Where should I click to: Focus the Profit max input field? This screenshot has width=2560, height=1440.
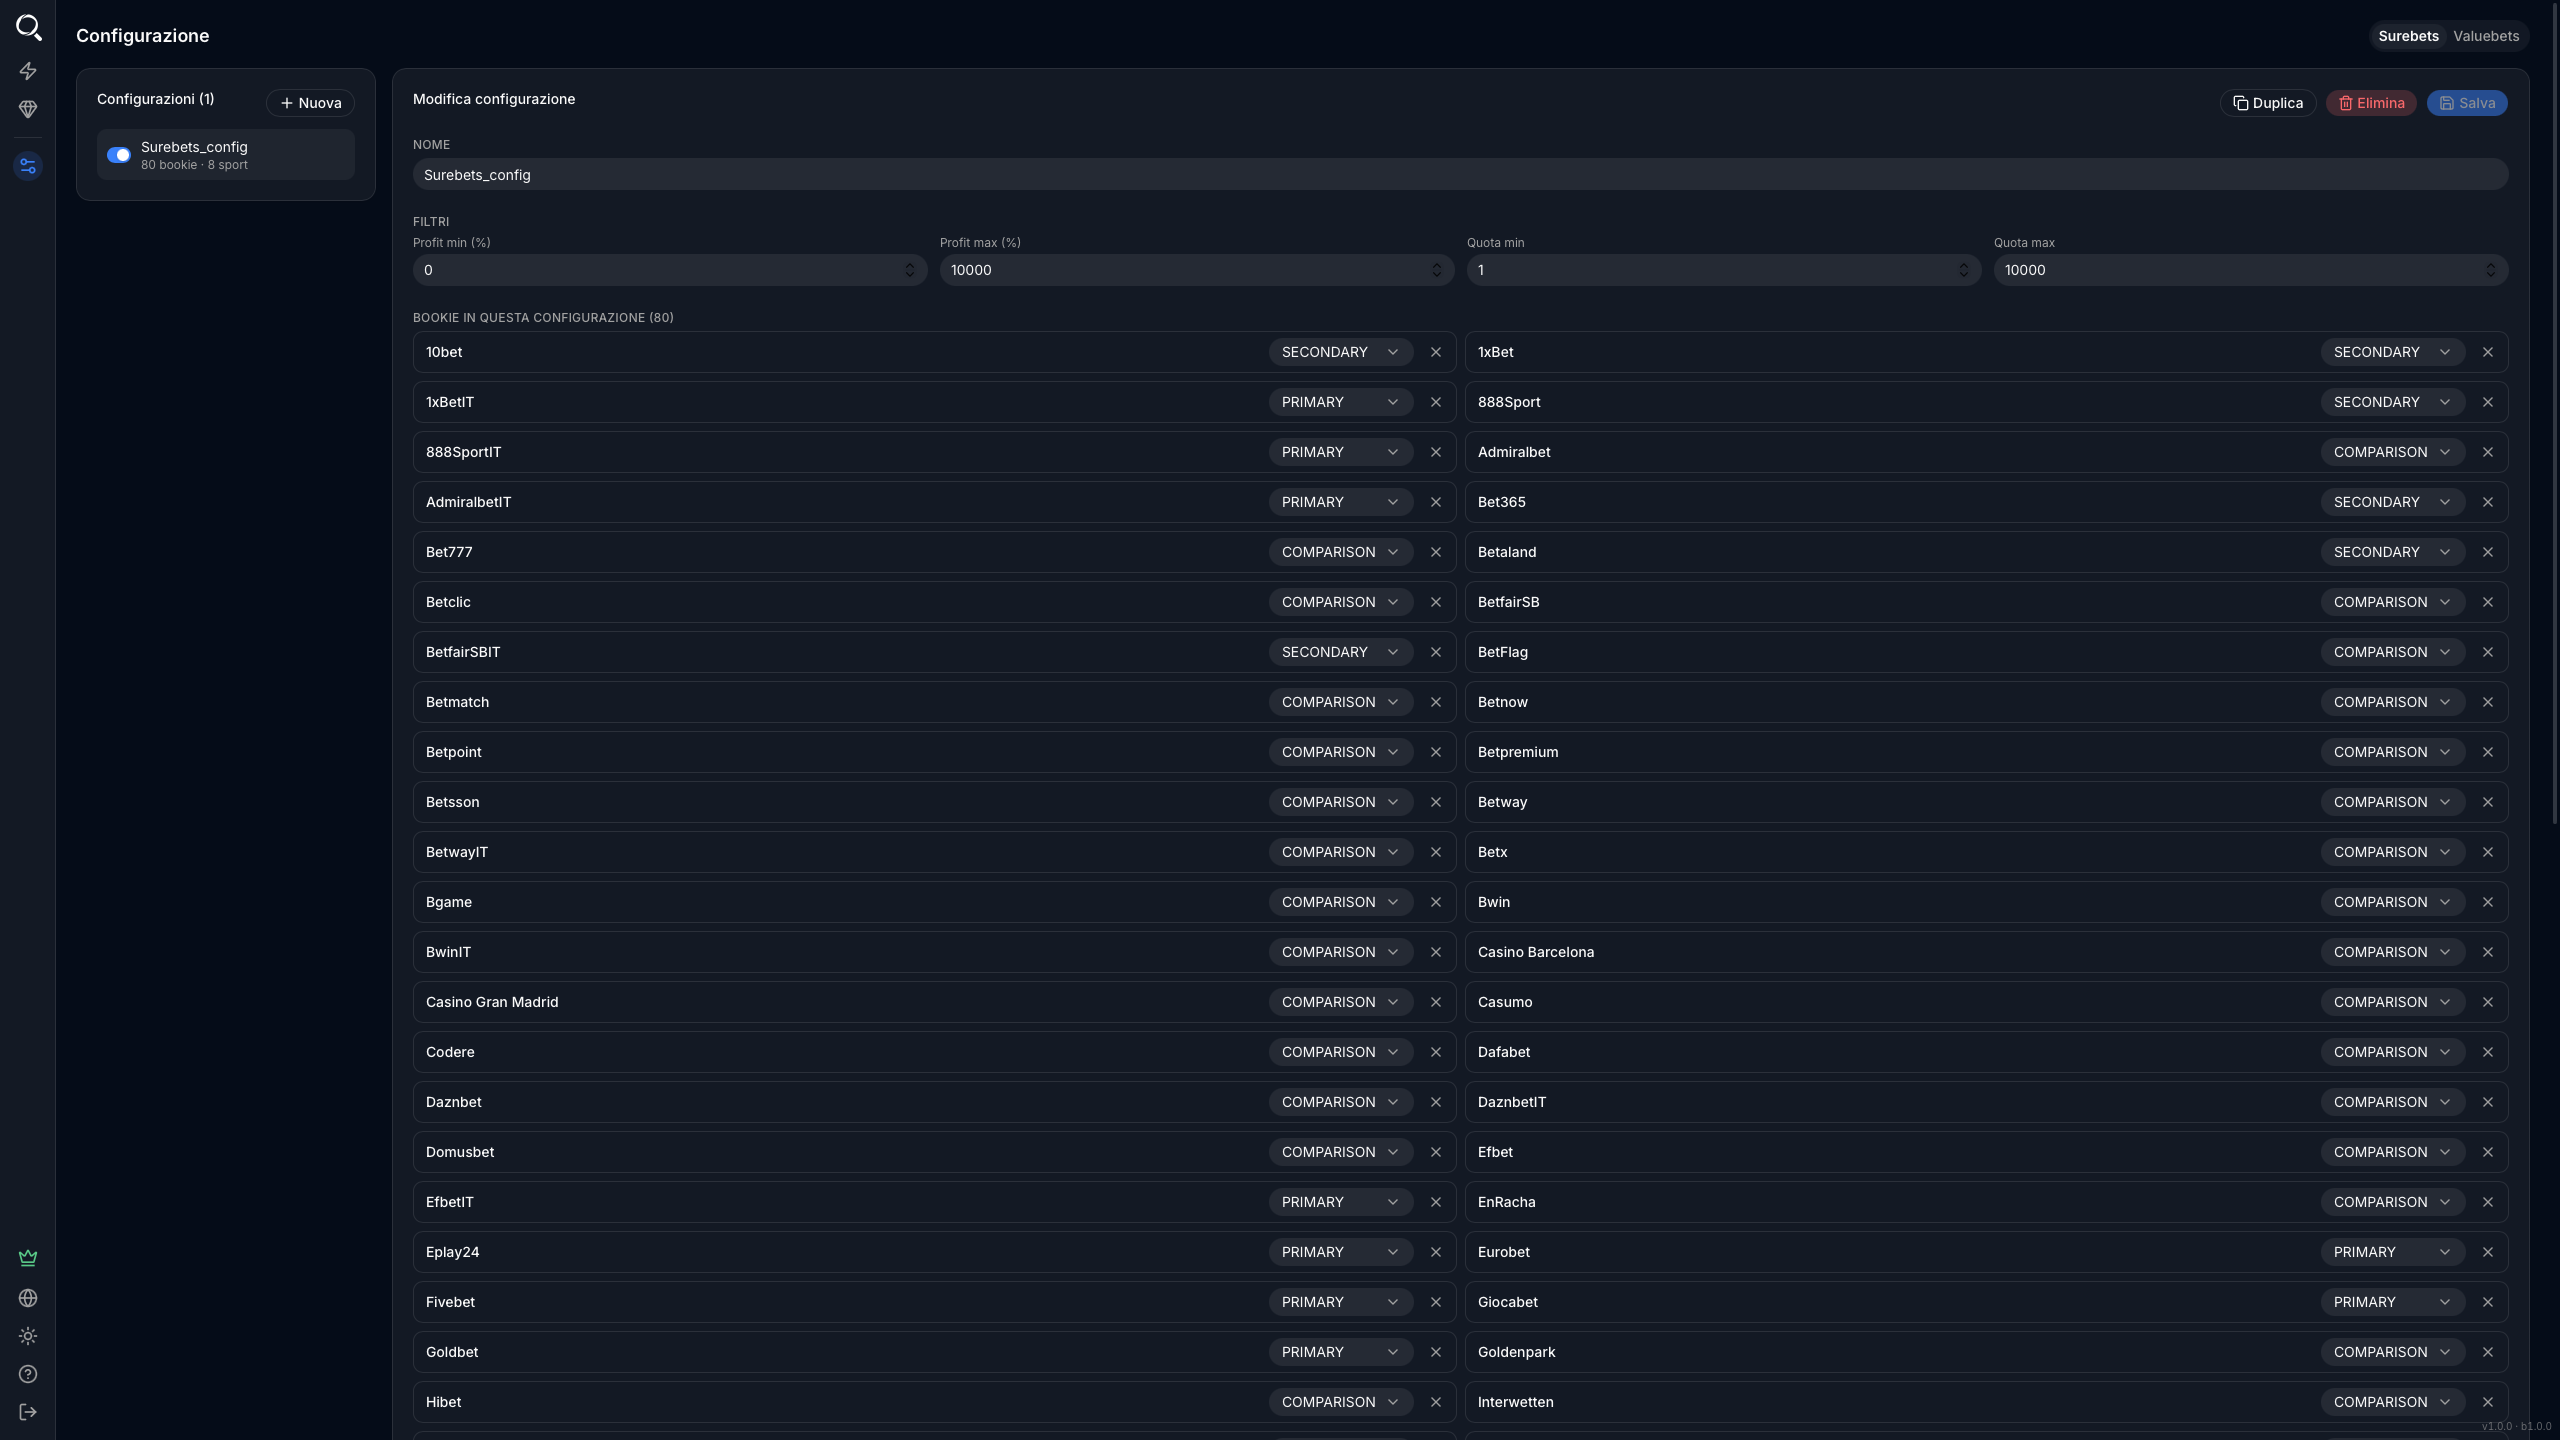1197,270
